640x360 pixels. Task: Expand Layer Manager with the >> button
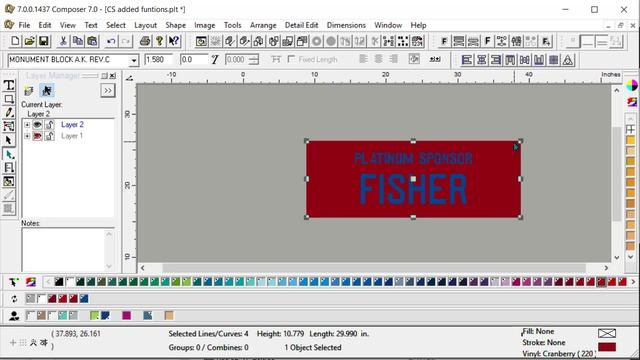coord(108,91)
